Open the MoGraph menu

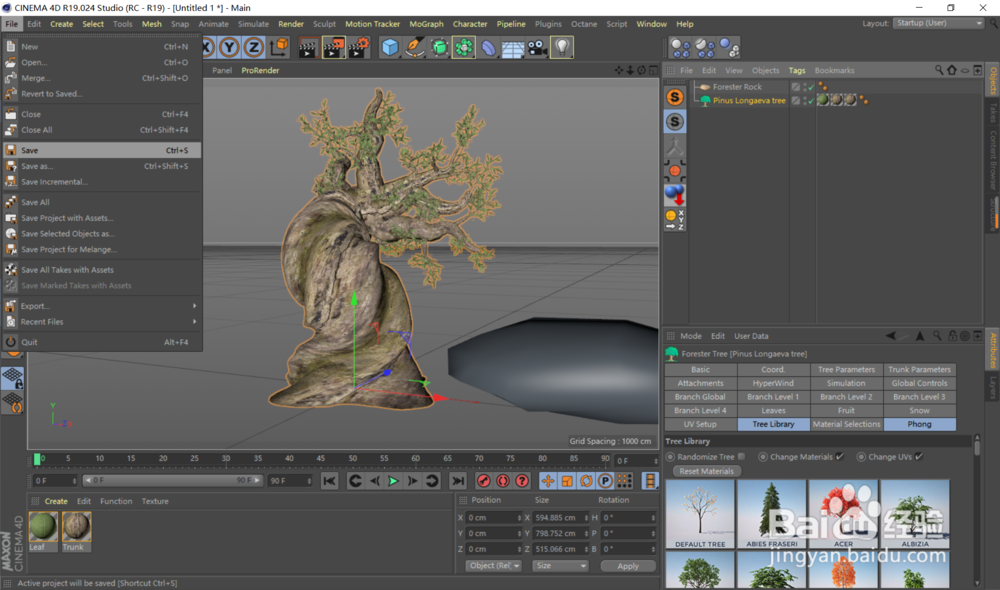(426, 24)
